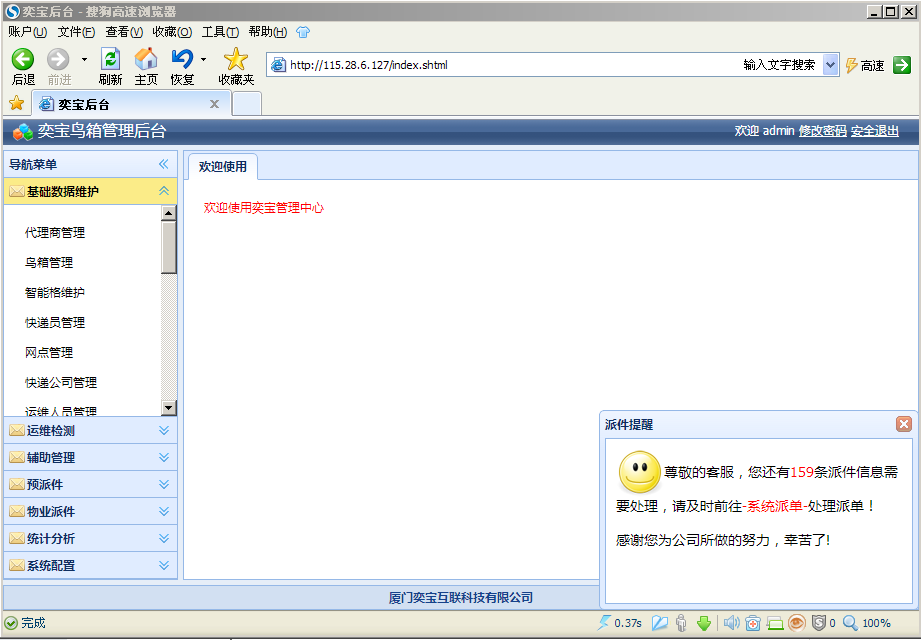Image resolution: width=921 pixels, height=640 pixels.
Task: Expand the 系统配置 section
Action: click(x=164, y=565)
